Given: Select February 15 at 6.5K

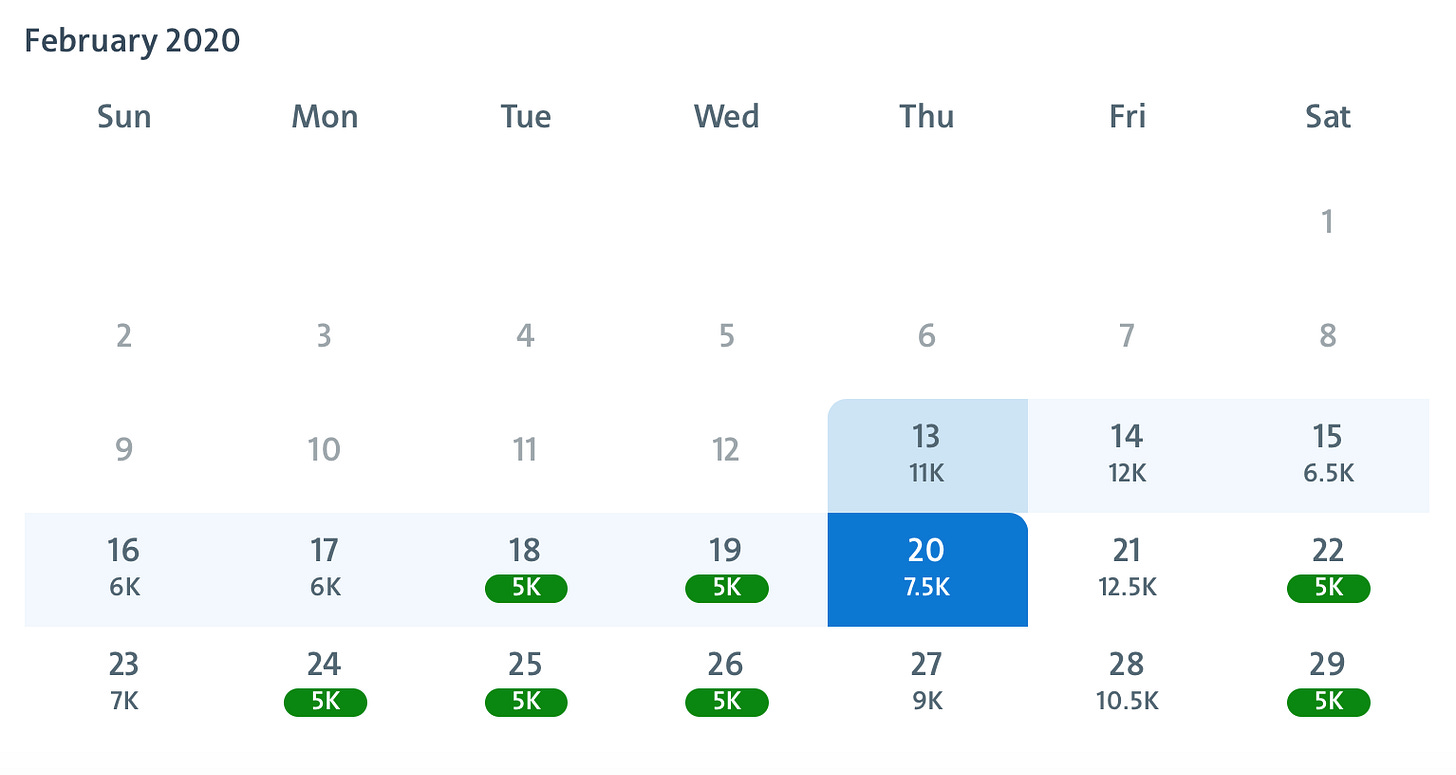Looking at the screenshot, I should click(x=1328, y=454).
